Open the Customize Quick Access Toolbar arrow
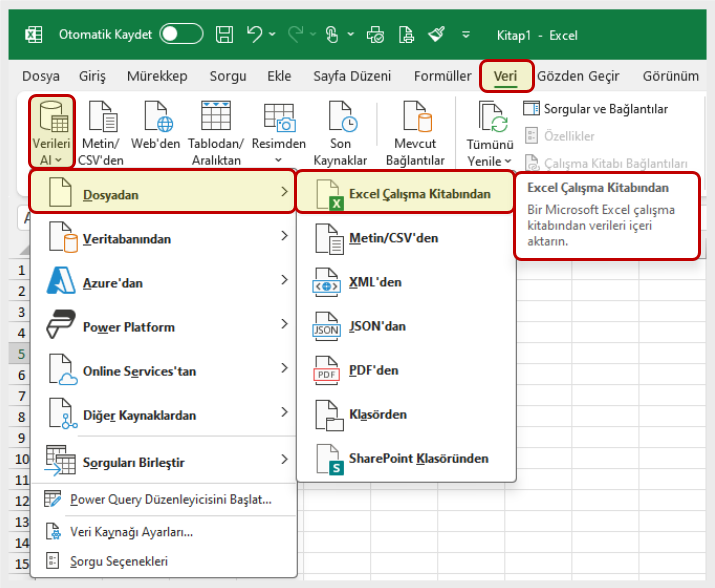Screen dimensions: 715x588 (466, 35)
